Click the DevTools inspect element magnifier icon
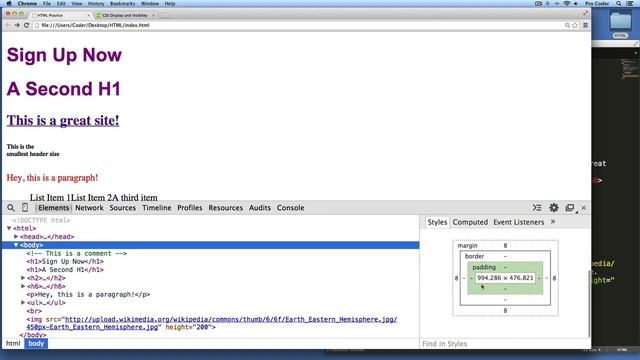The image size is (640, 360). (11, 208)
